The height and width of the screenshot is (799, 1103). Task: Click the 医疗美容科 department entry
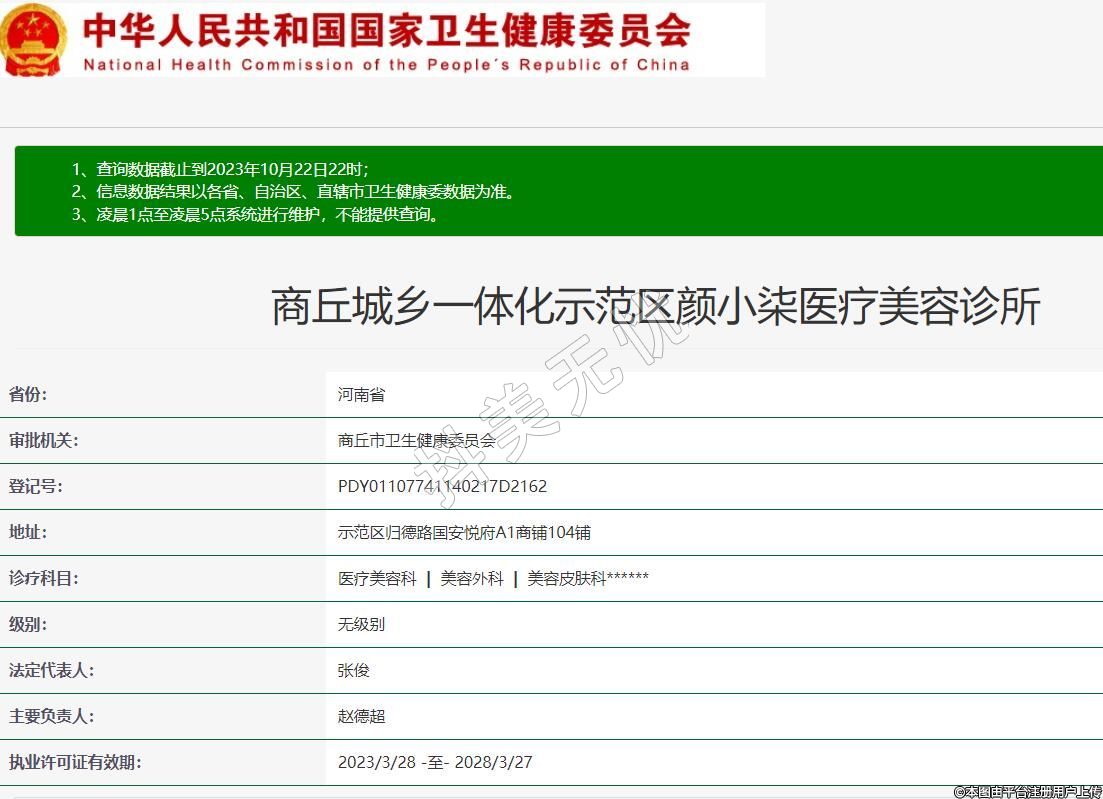point(377,579)
